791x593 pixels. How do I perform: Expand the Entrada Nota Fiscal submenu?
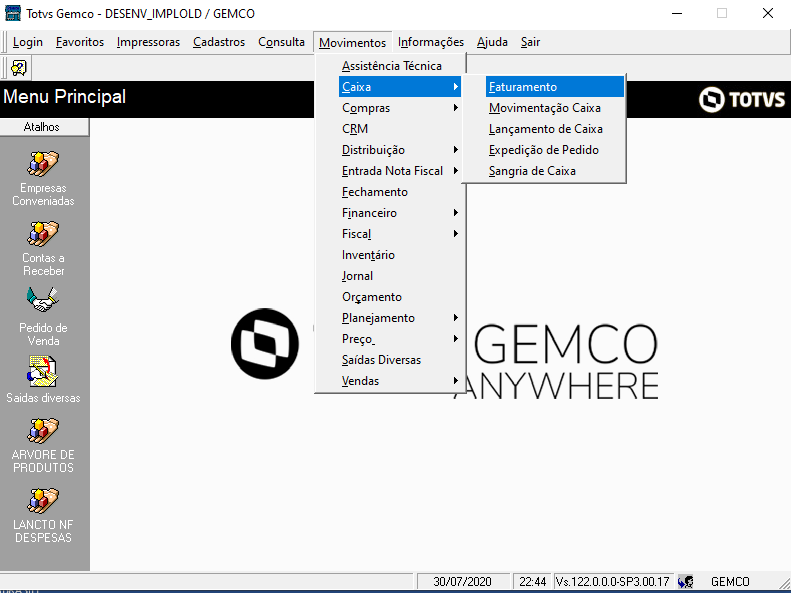[400, 171]
